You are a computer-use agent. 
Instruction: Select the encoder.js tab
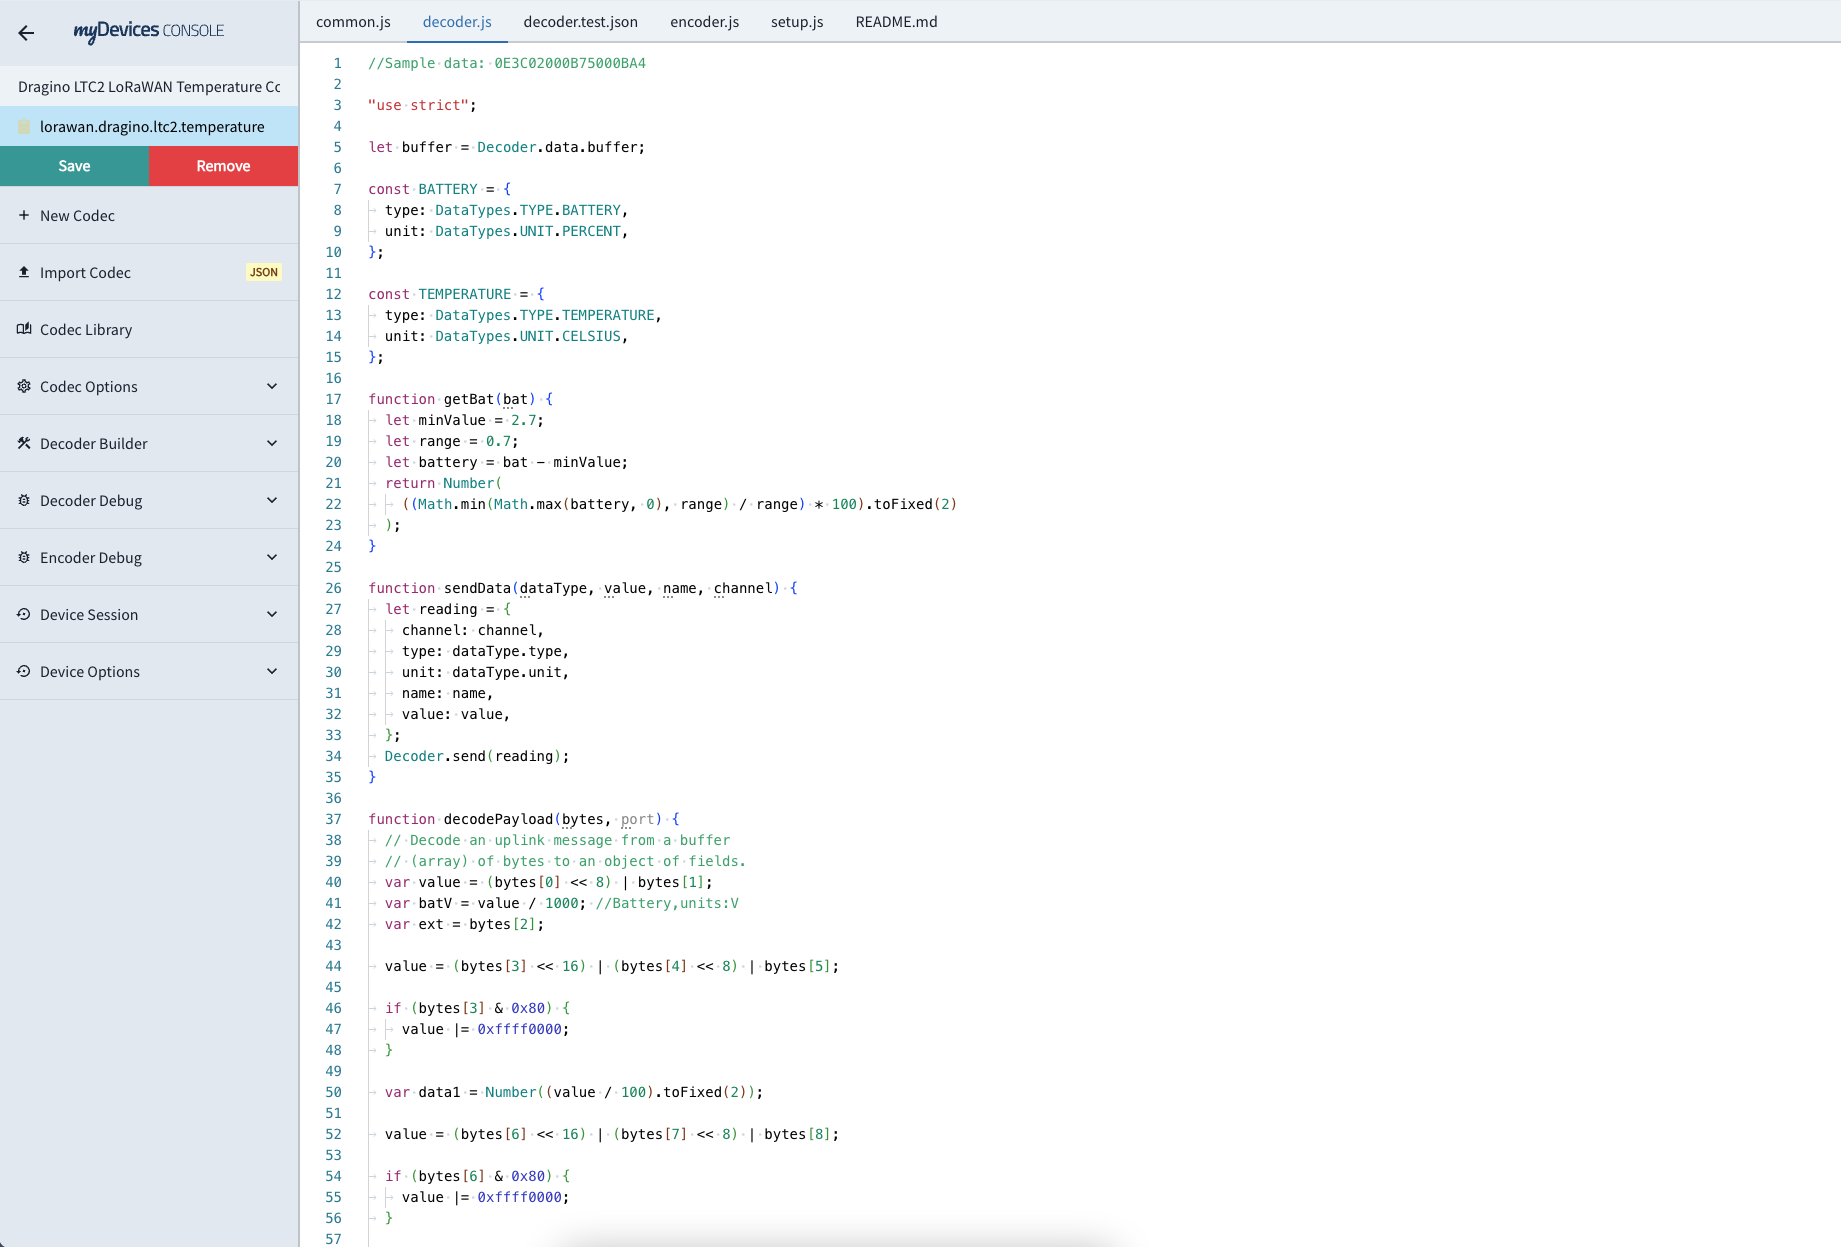[x=704, y=22]
